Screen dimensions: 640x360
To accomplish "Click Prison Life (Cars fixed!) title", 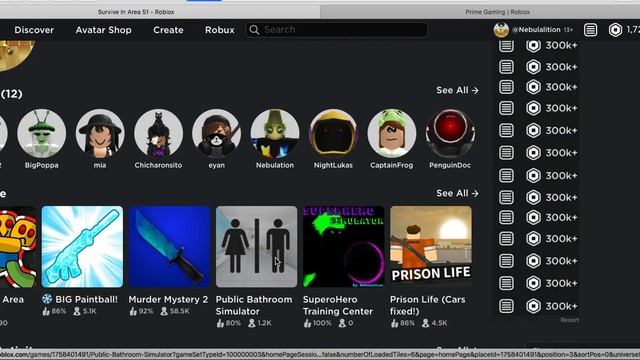I will [x=427, y=305].
